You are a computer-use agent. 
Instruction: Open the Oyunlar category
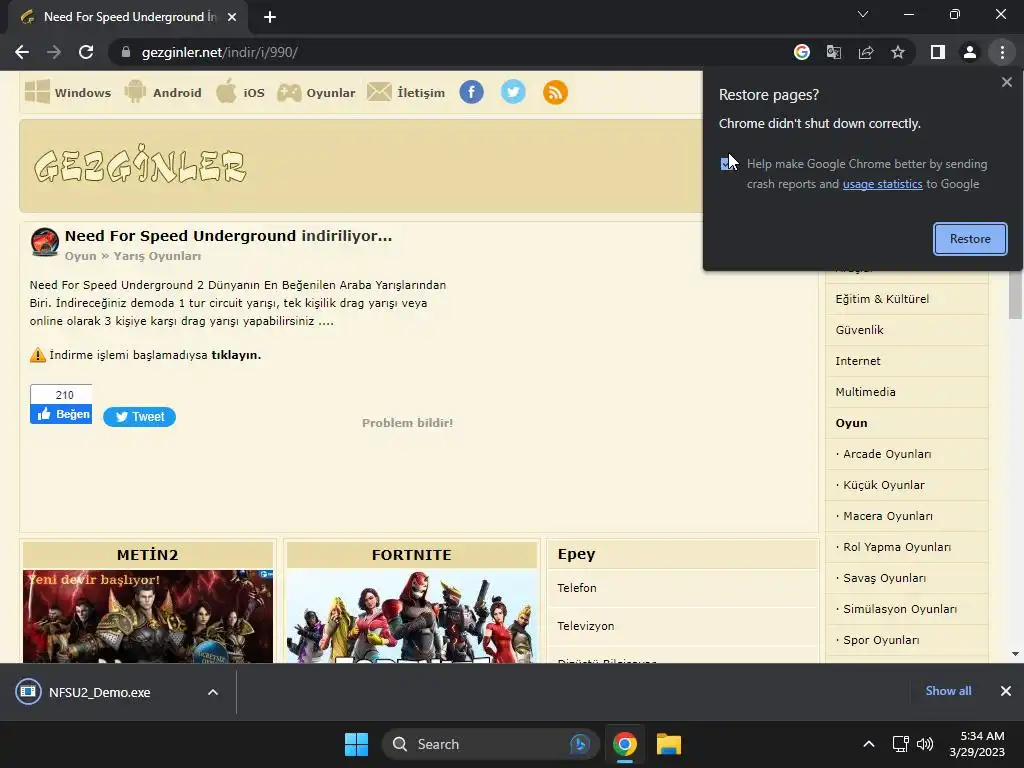pos(316,92)
